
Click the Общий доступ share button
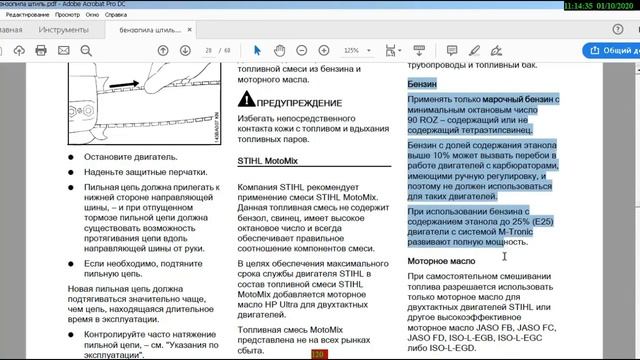coord(612,50)
